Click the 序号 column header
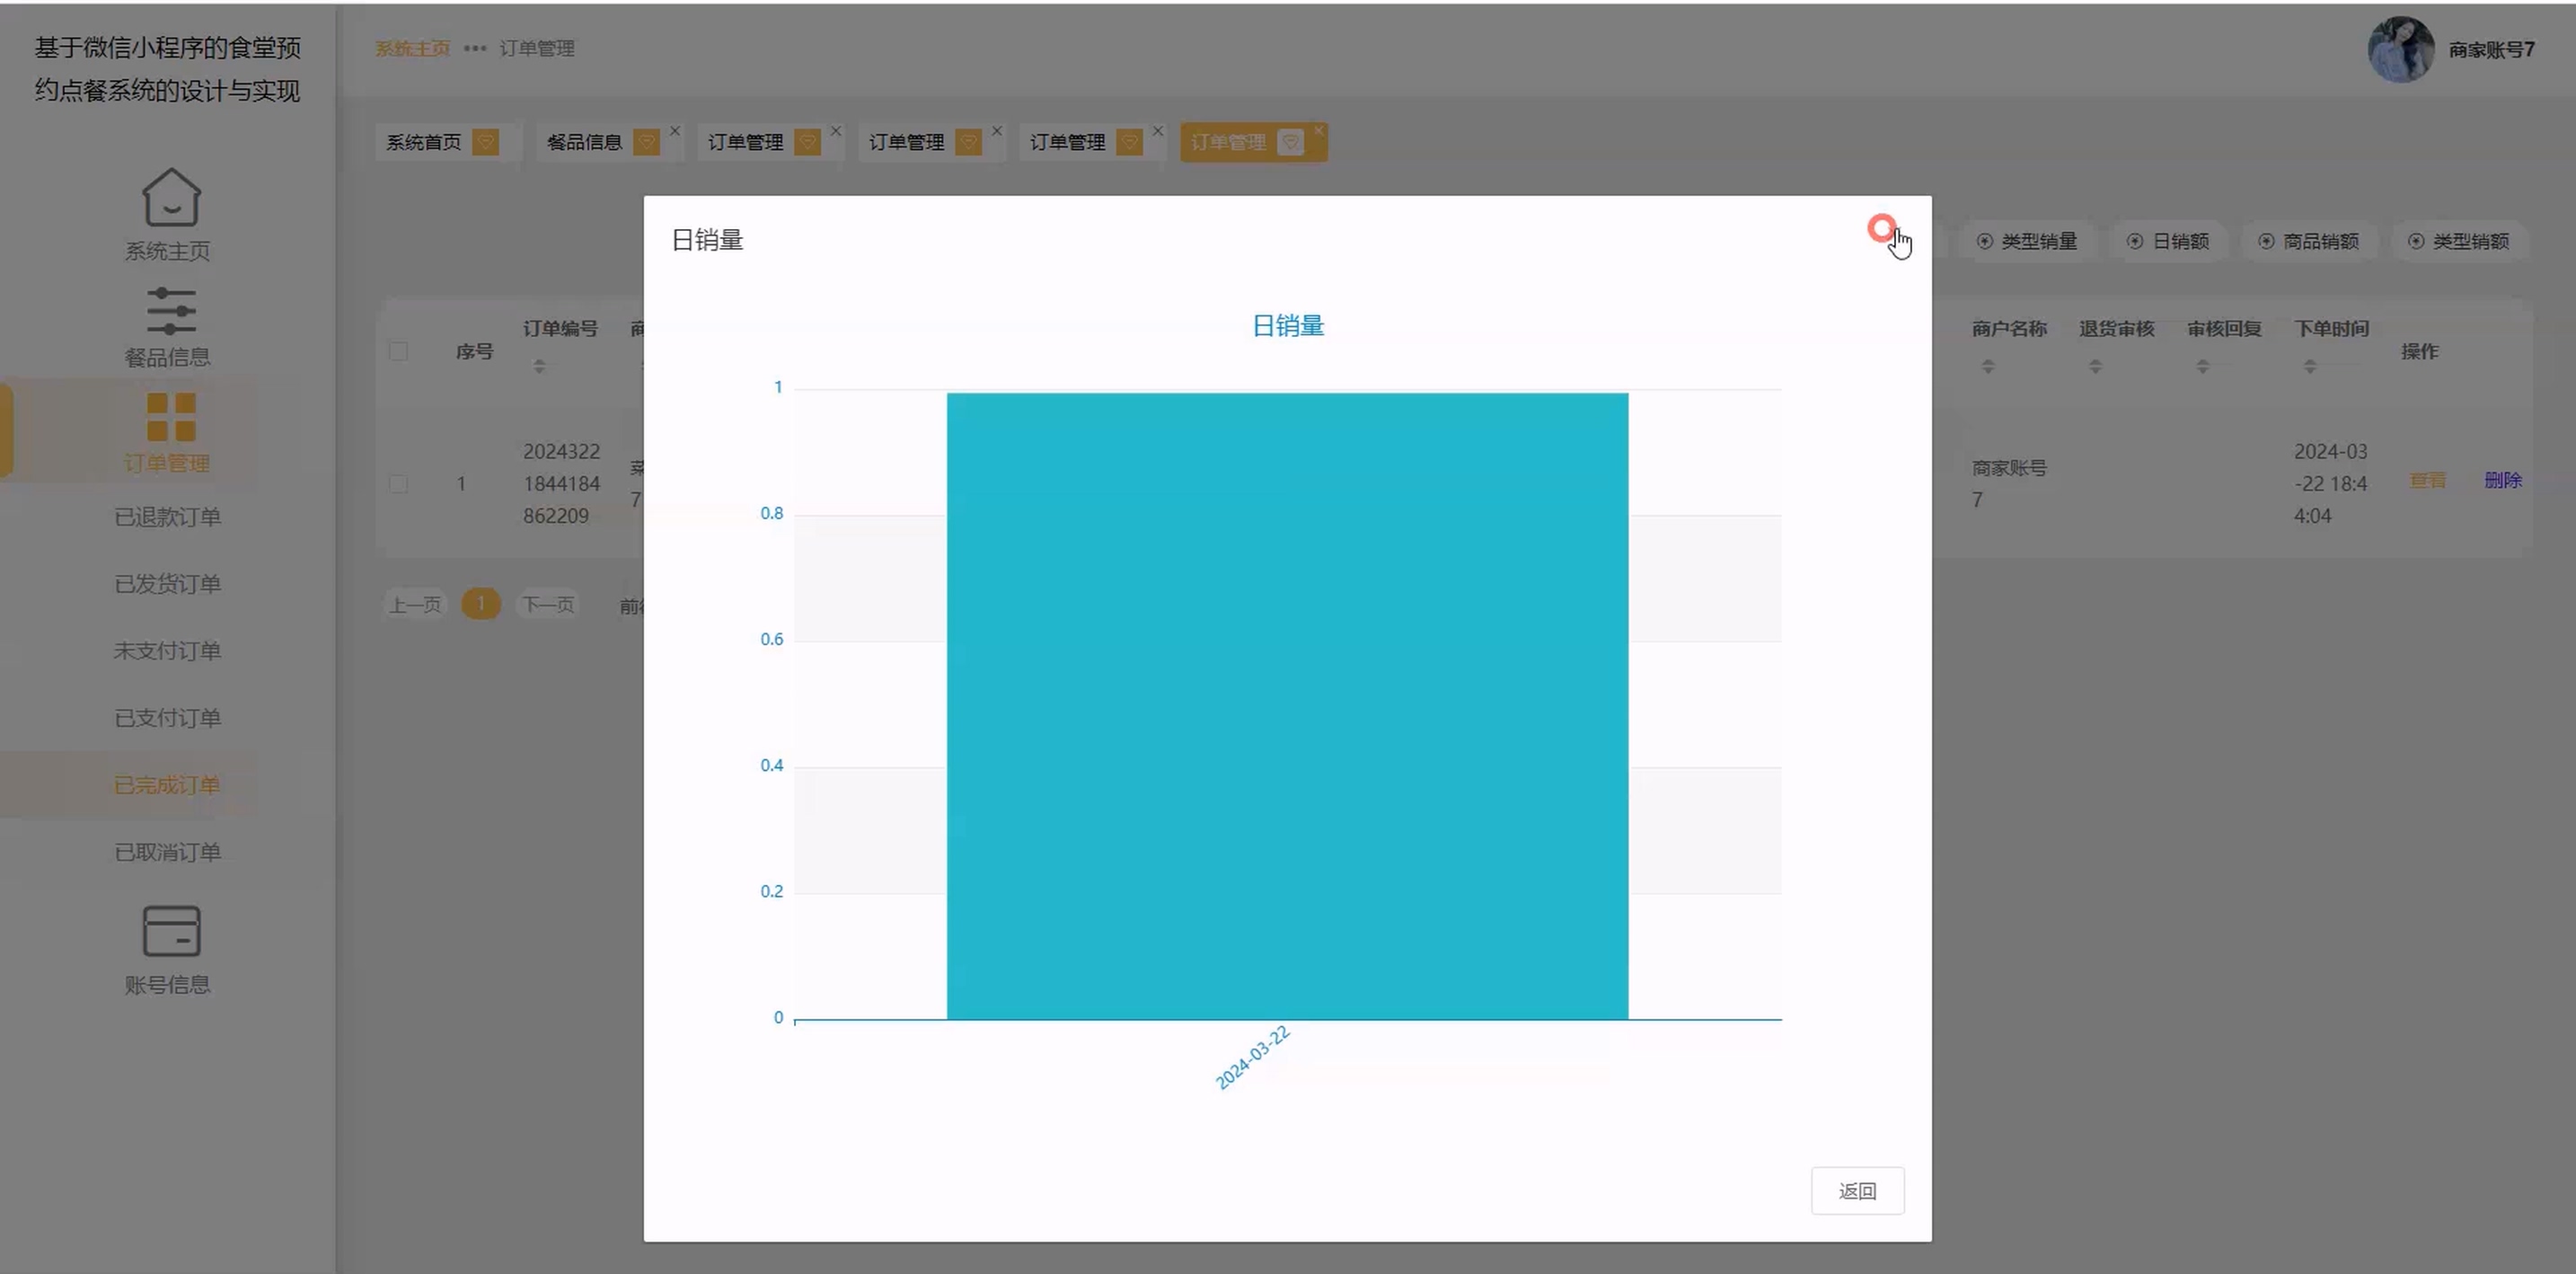The image size is (2576, 1274). [474, 351]
